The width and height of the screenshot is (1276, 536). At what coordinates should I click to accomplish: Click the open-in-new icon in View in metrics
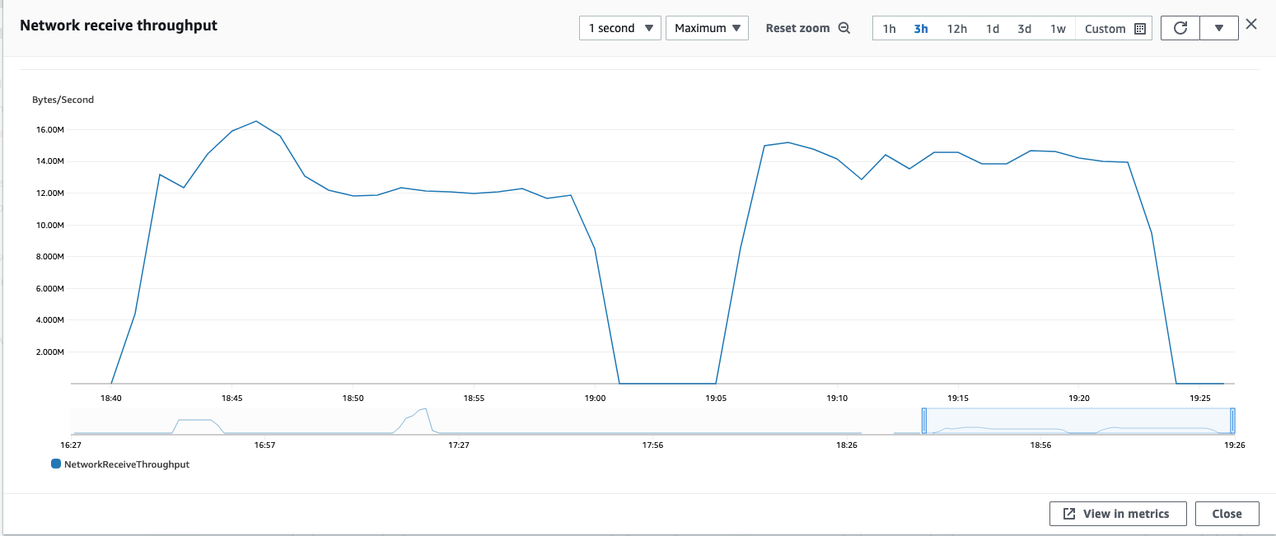click(x=1069, y=513)
